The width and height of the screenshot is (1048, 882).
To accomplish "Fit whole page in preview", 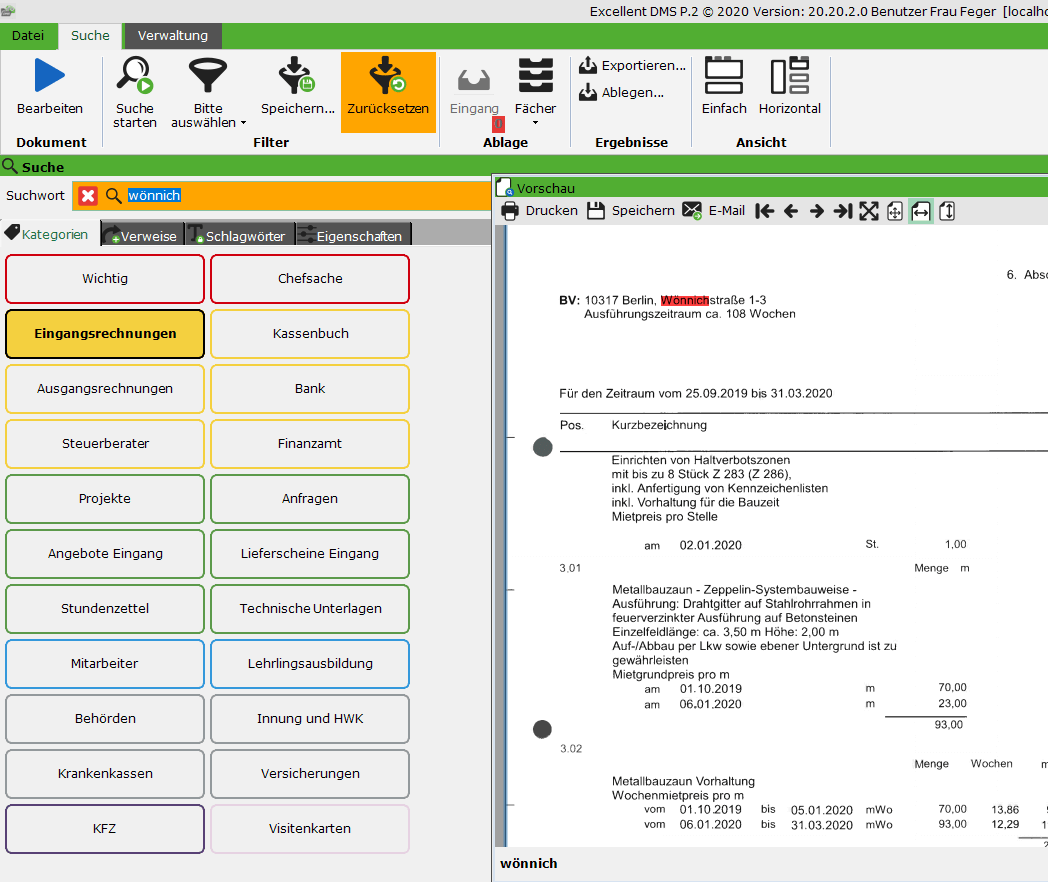I will pyautogui.click(x=895, y=211).
